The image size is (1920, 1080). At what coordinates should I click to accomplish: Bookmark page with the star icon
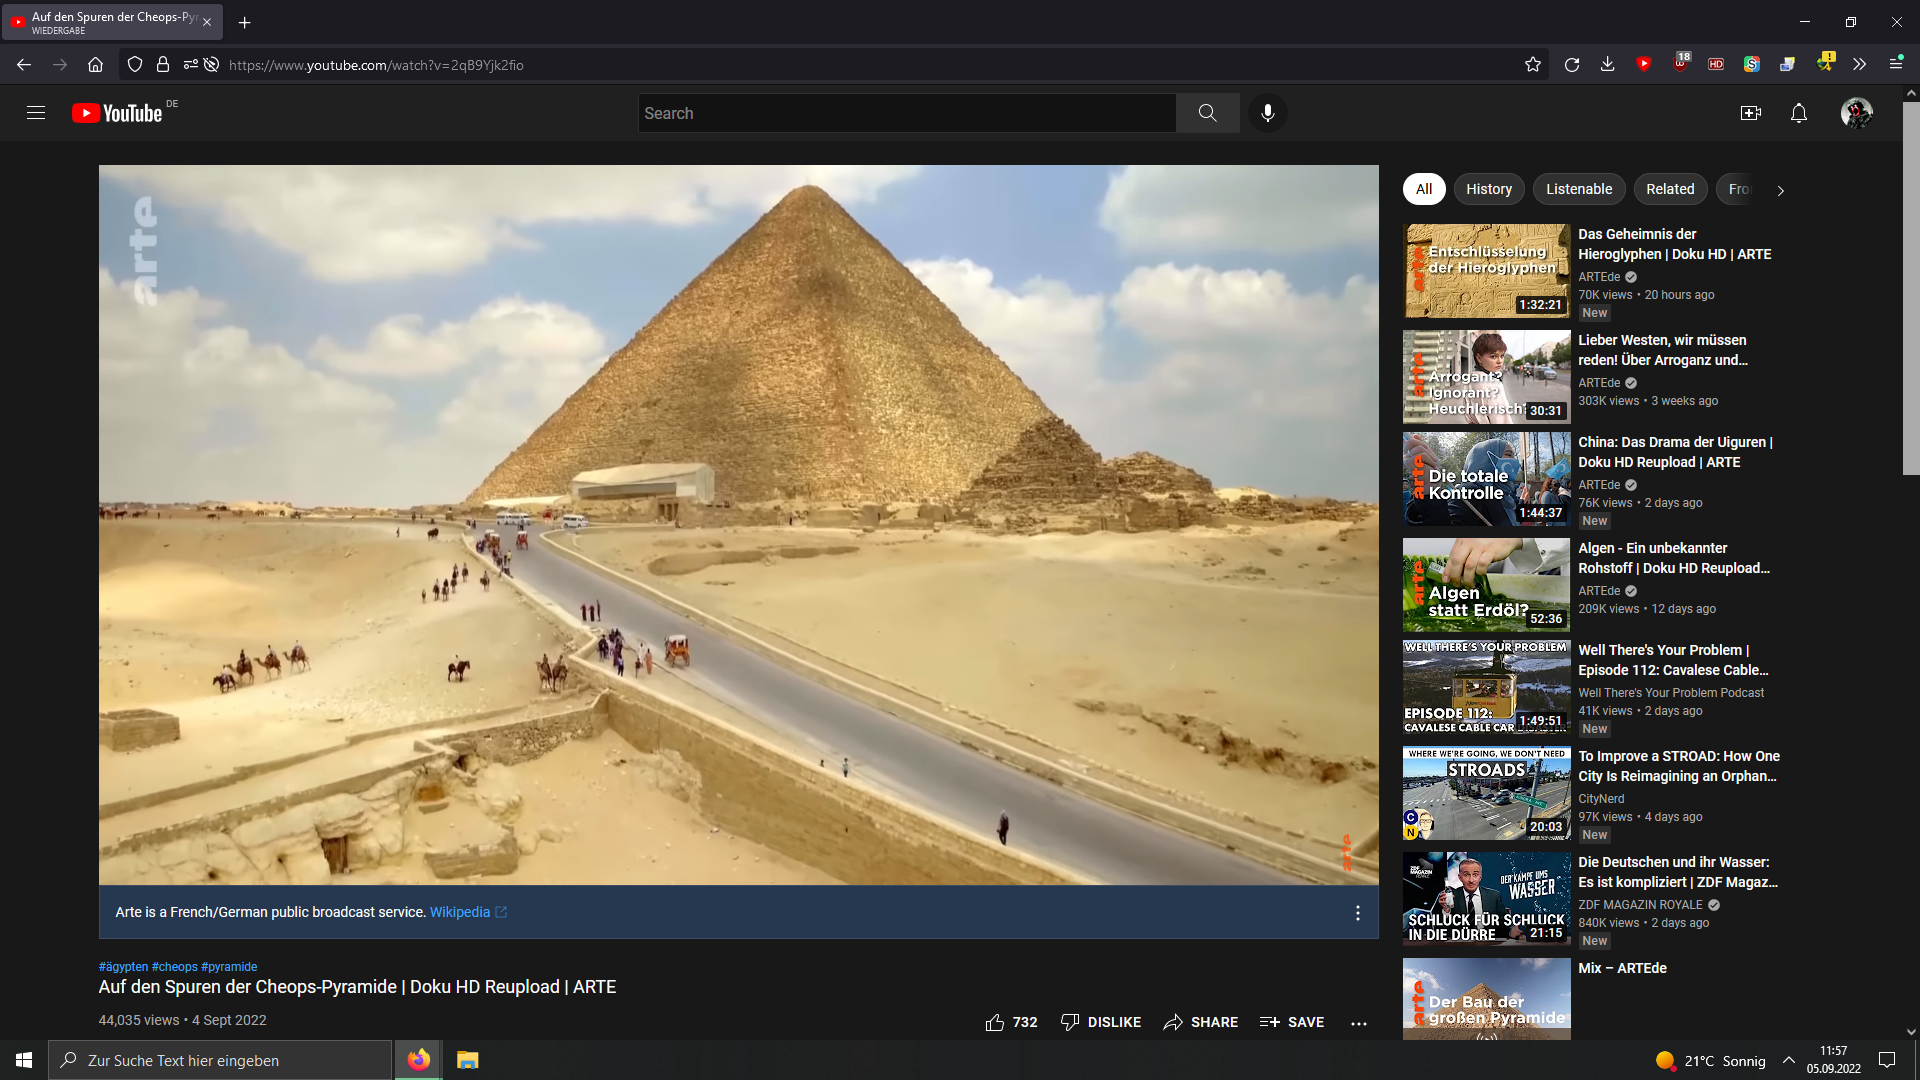pos(1532,65)
